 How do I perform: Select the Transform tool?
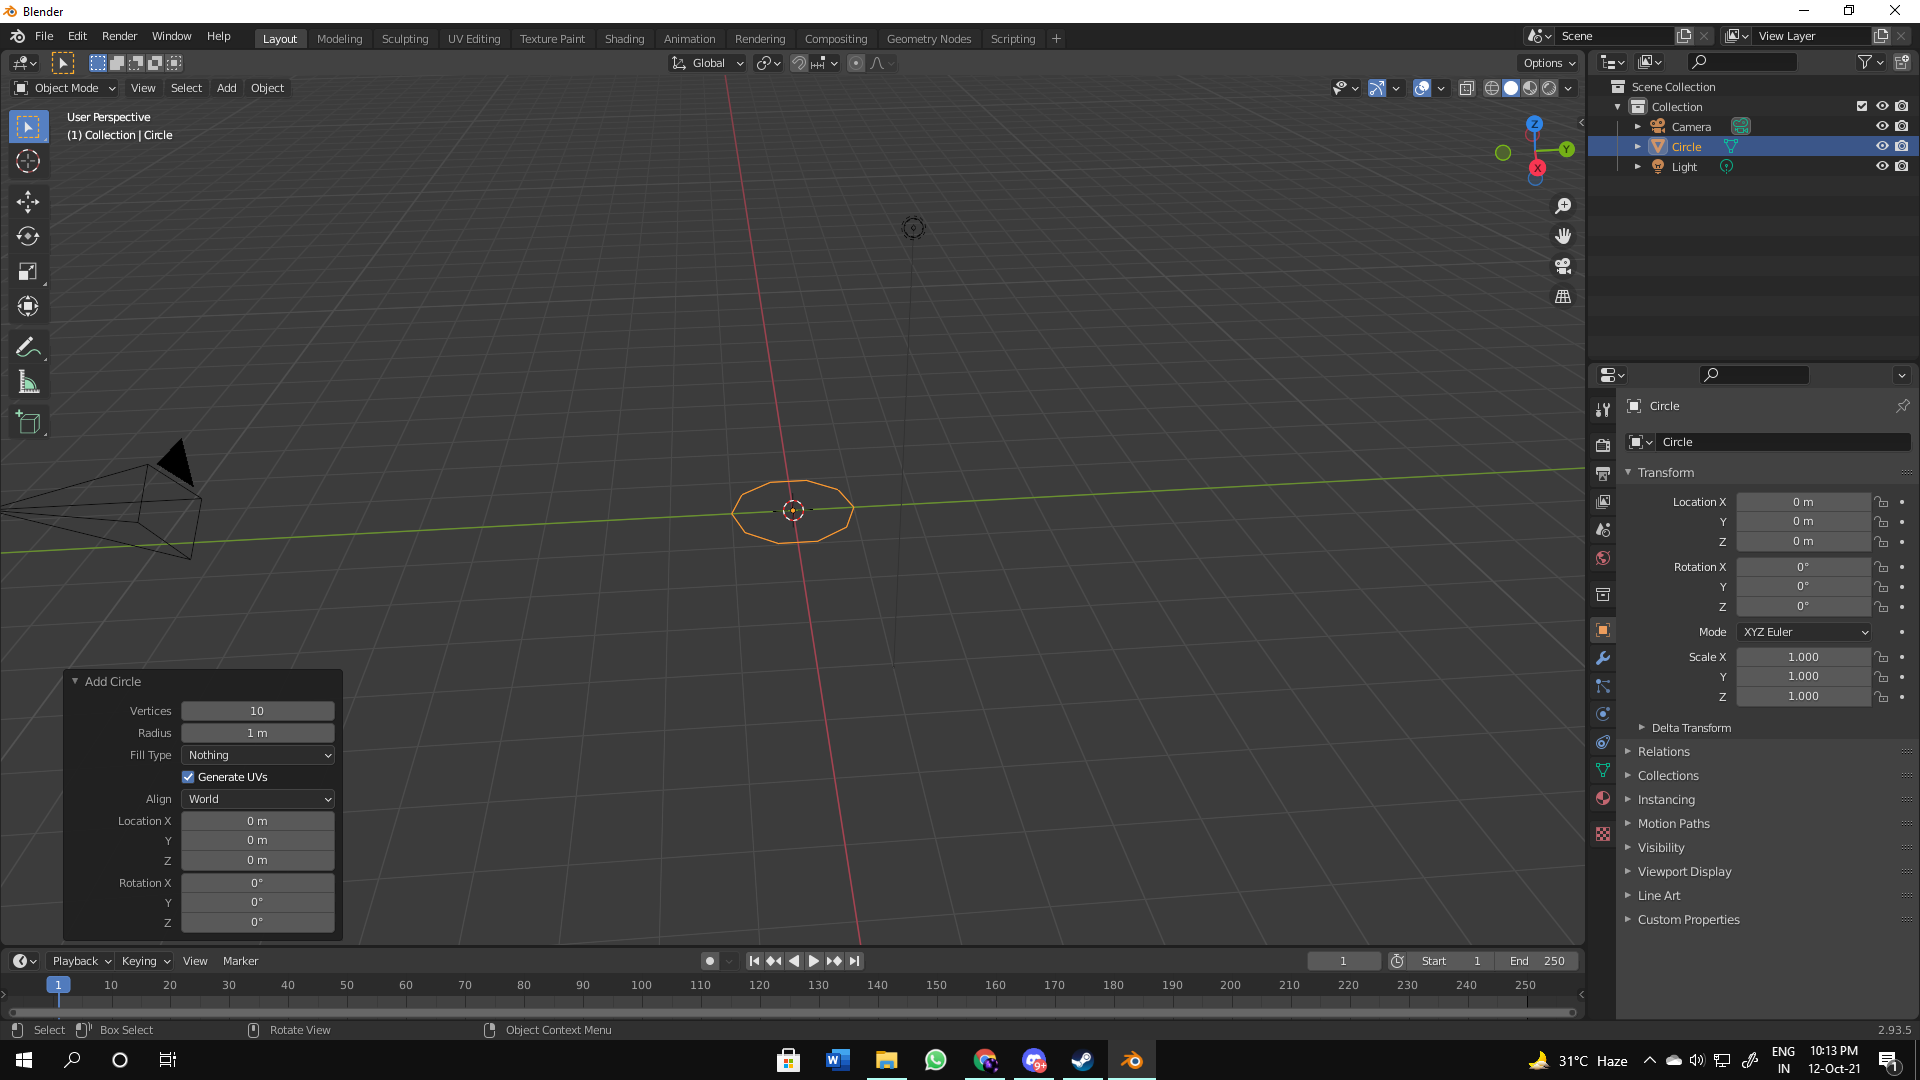tap(28, 307)
